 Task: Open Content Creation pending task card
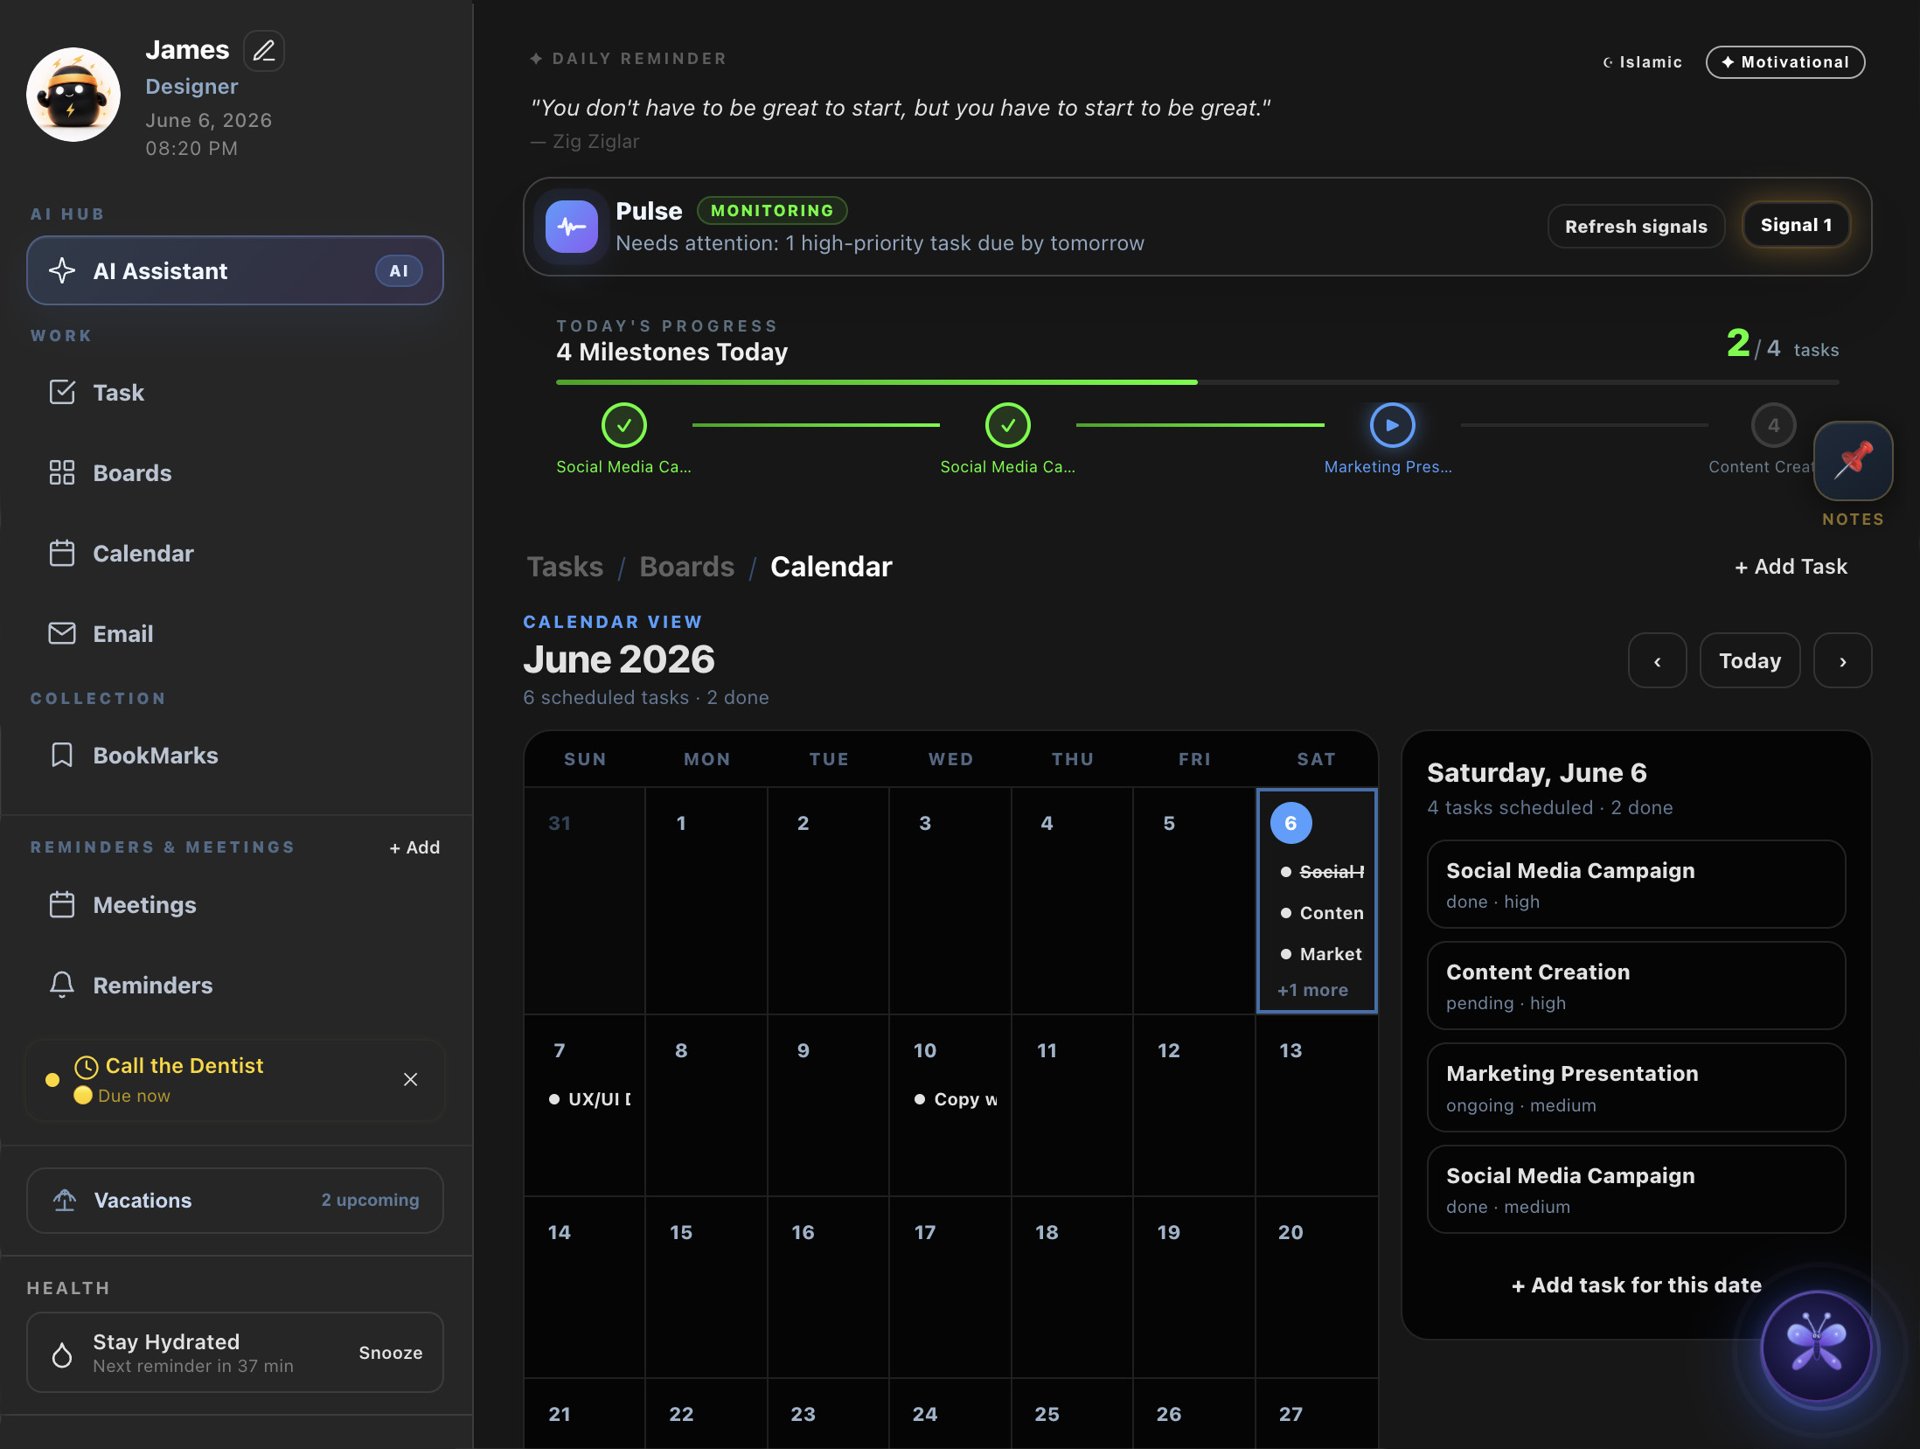click(1636, 985)
